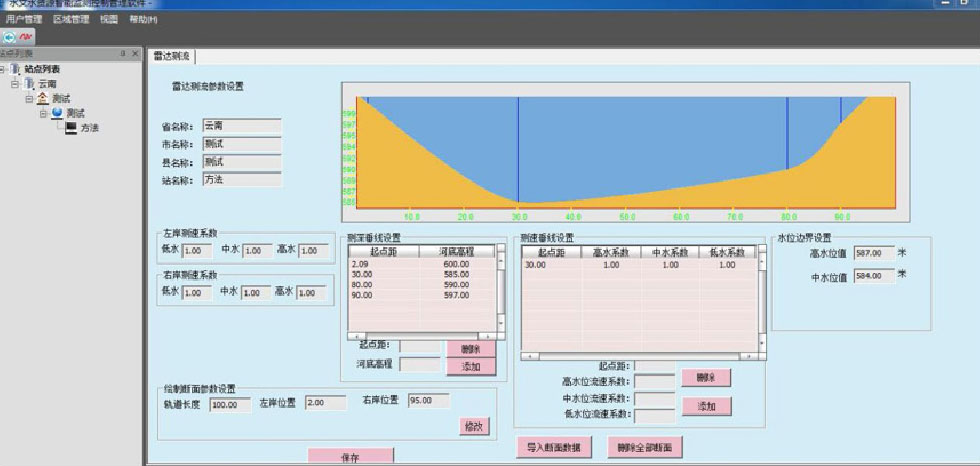Image resolution: width=980 pixels, height=466 pixels.
Task: Collapse the 云南 tree node
Action: tap(15, 84)
